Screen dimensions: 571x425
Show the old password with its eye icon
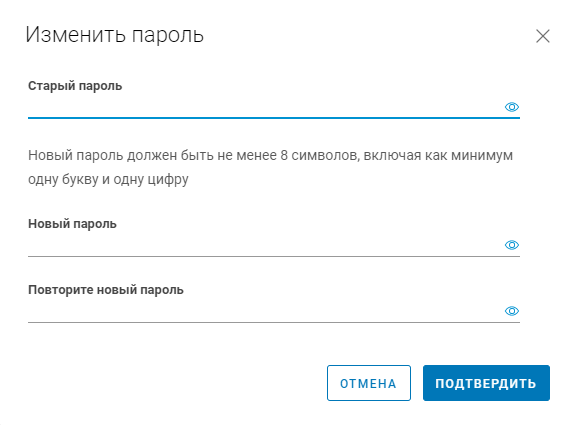point(512,107)
